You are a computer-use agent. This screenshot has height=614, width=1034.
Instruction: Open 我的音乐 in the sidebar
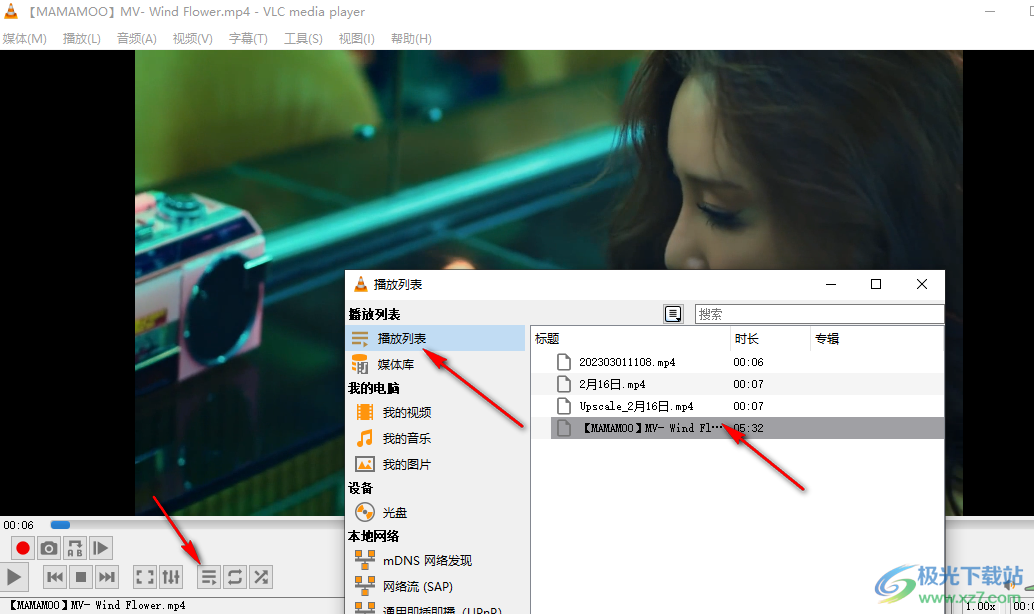407,438
